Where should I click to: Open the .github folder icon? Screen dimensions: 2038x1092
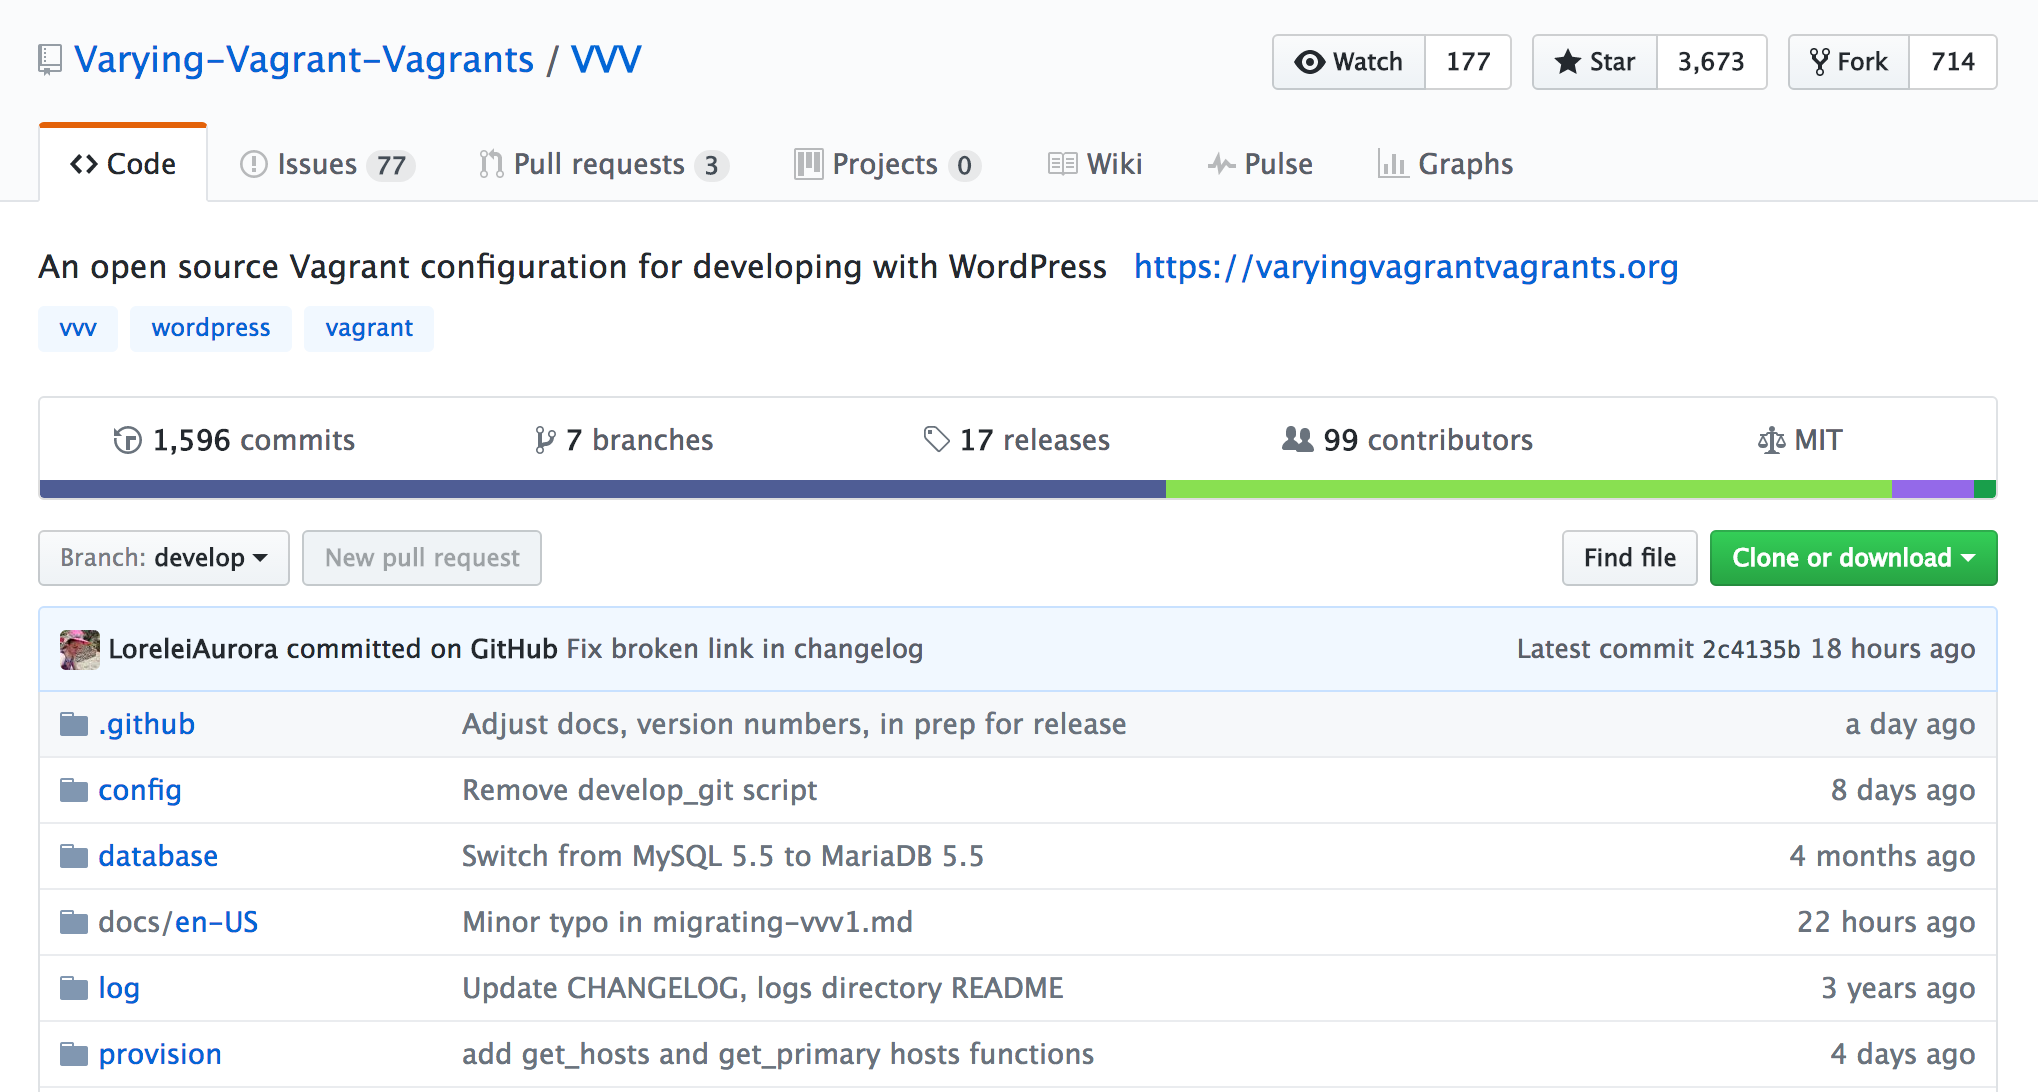pos(74,723)
